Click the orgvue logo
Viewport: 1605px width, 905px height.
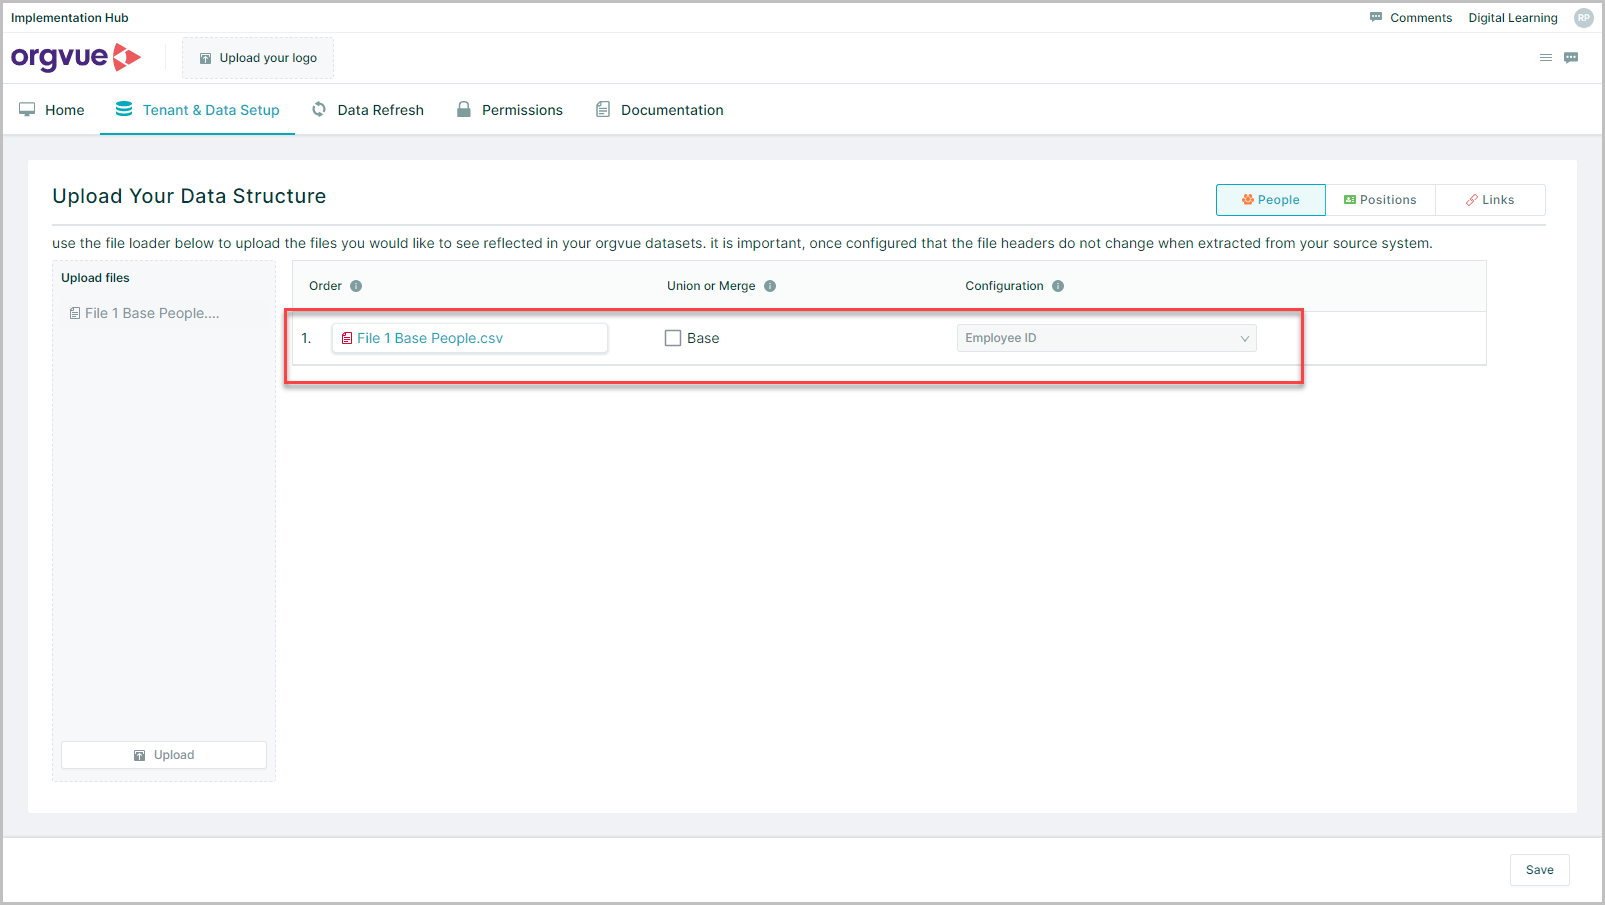click(76, 58)
